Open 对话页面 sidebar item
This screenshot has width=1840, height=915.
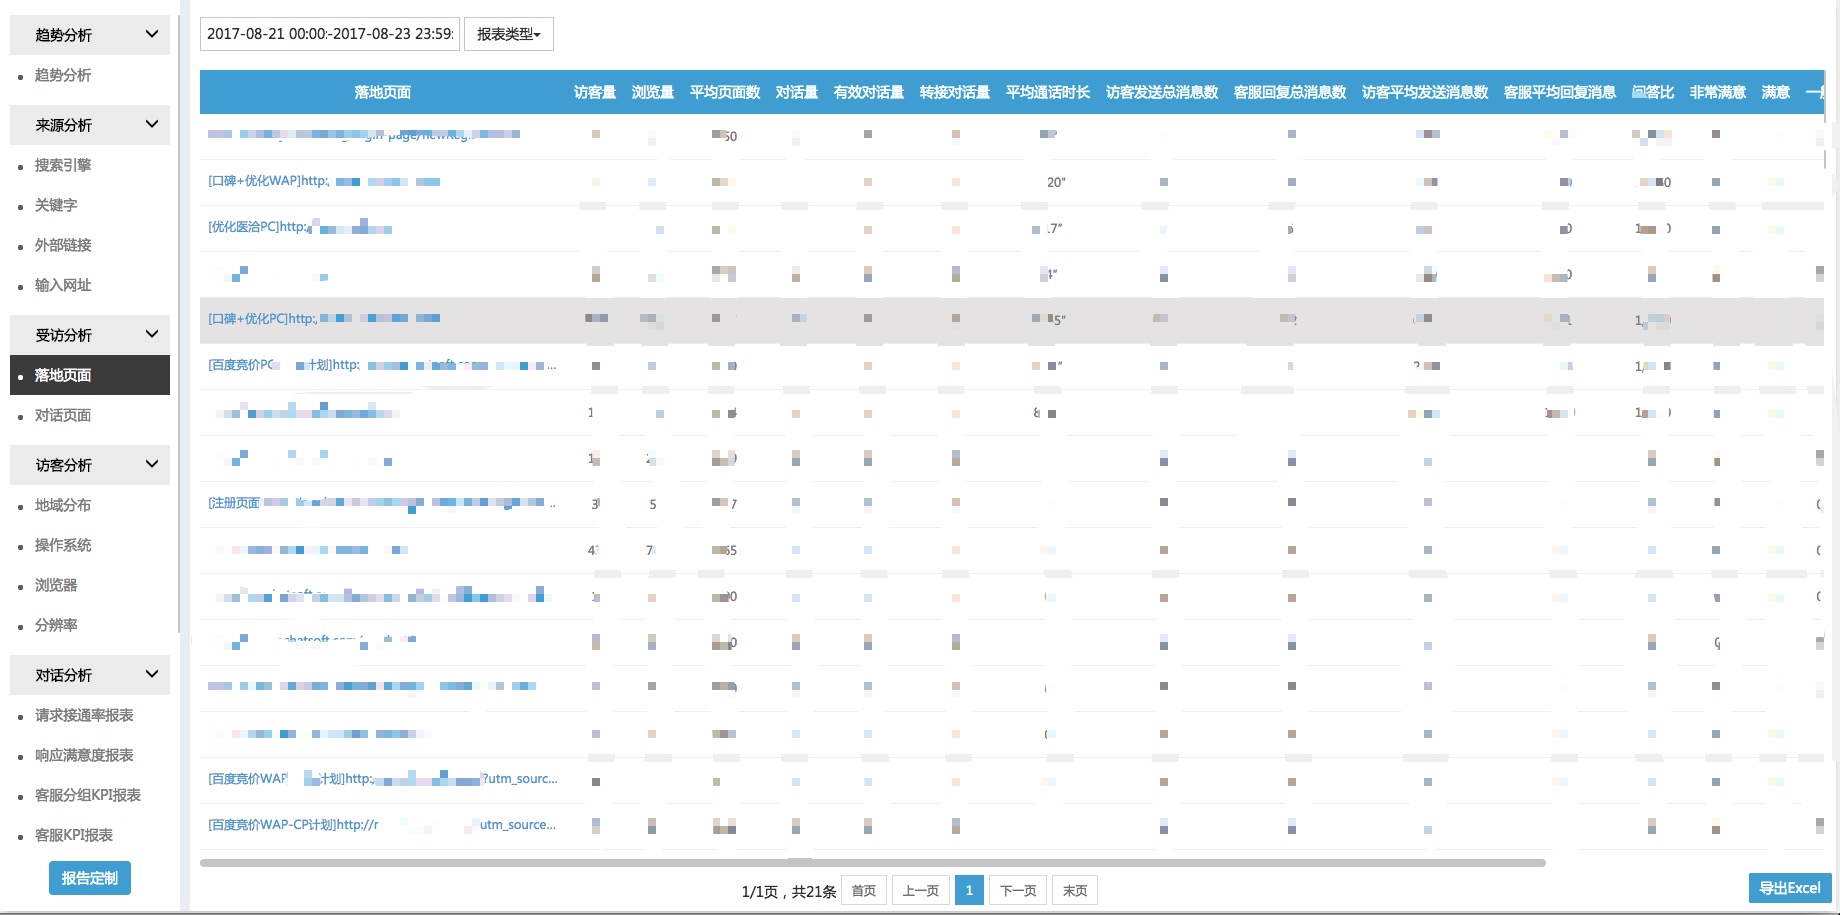63,415
